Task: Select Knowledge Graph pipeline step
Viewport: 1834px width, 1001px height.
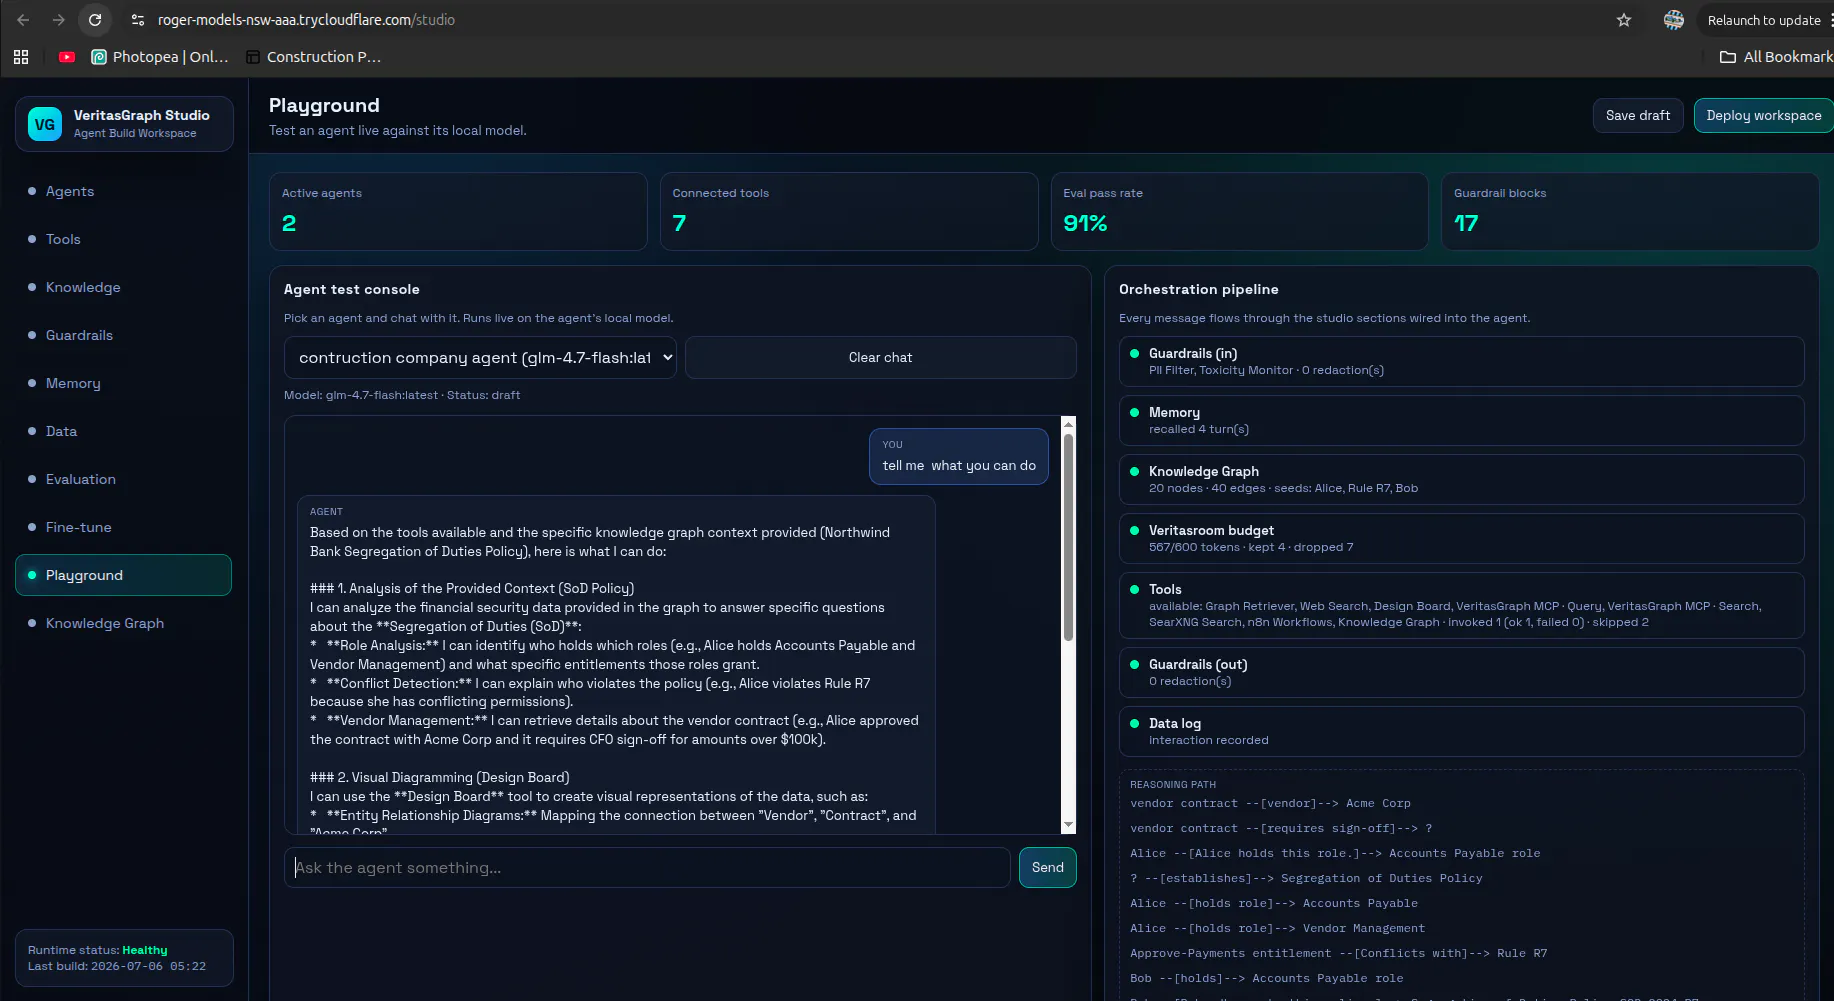Action: click(1461, 479)
